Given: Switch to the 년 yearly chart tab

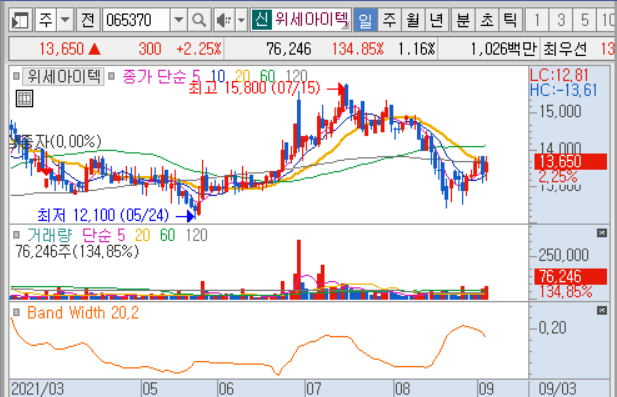Looking at the screenshot, I should (436, 20).
